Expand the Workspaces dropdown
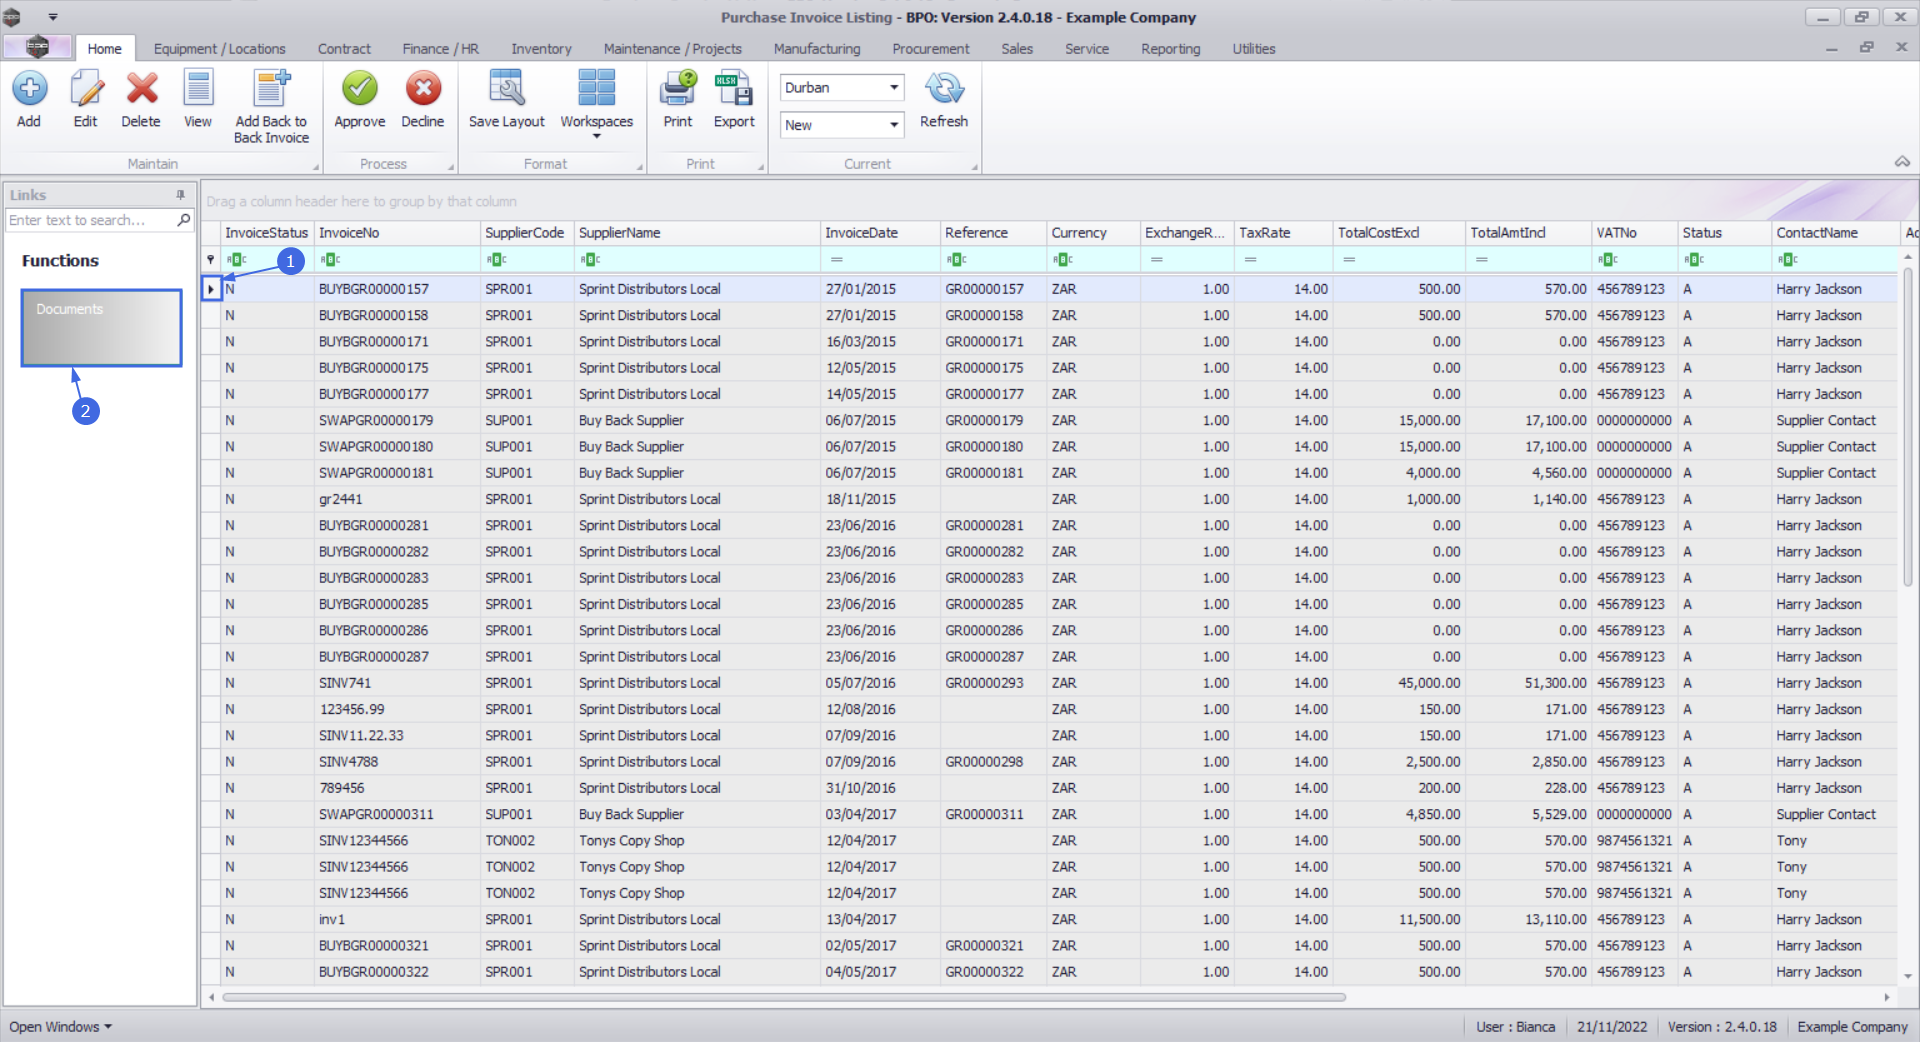Viewport: 1920px width, 1042px height. (597, 135)
